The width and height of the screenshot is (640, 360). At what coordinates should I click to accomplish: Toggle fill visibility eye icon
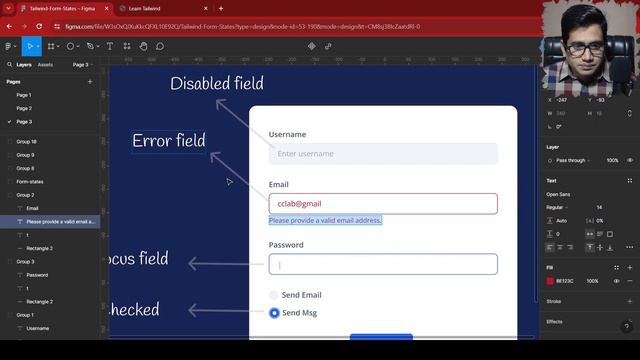[617, 281]
